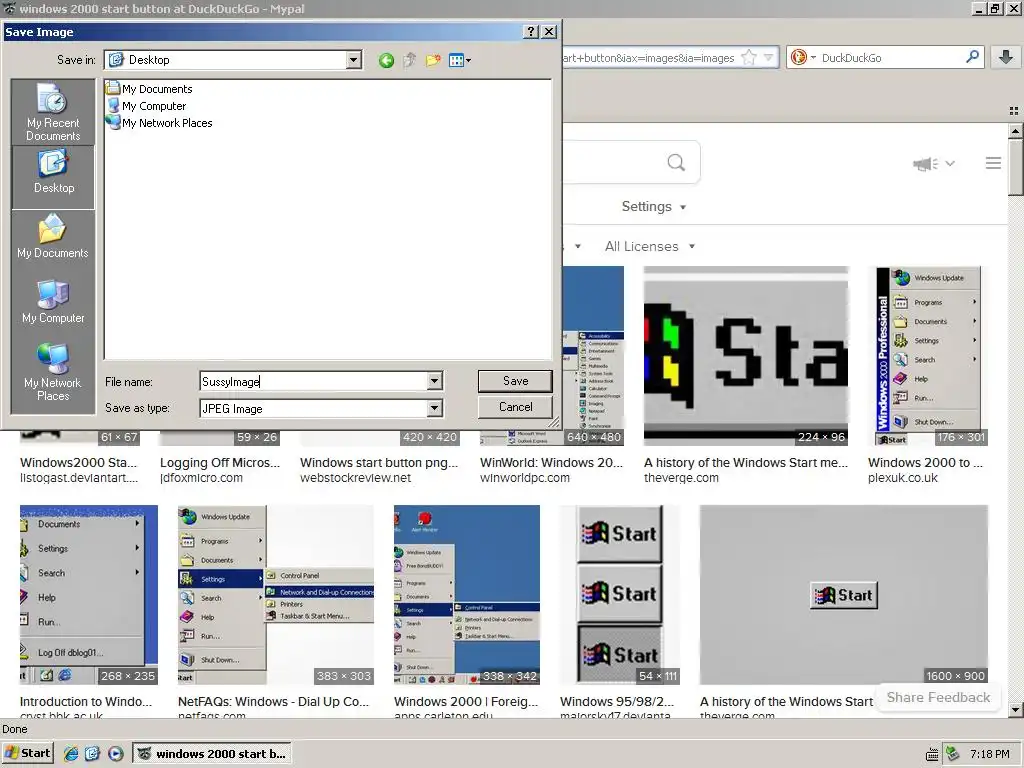Click the 7:18 PM taskbar clock
This screenshot has height=768, width=1024.
[x=989, y=754]
